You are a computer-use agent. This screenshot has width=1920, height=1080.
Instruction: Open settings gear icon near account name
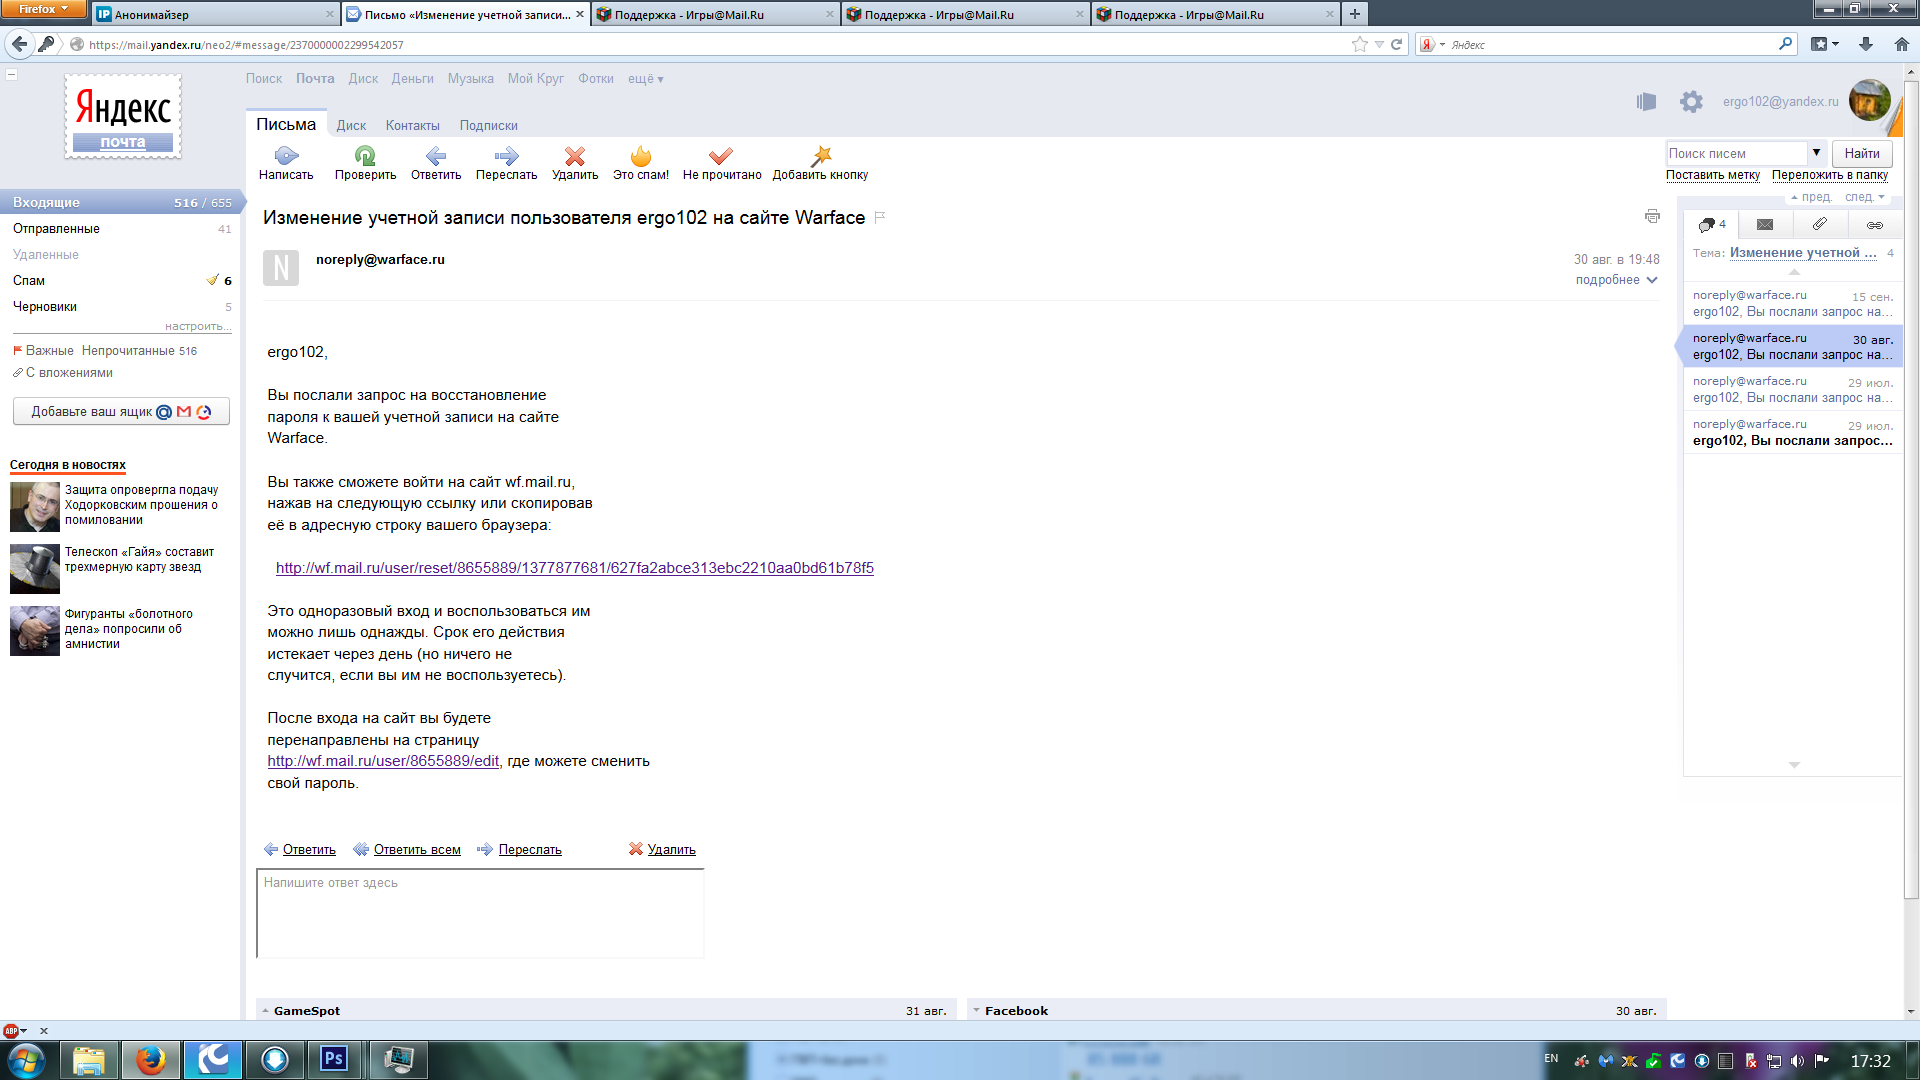point(1691,101)
